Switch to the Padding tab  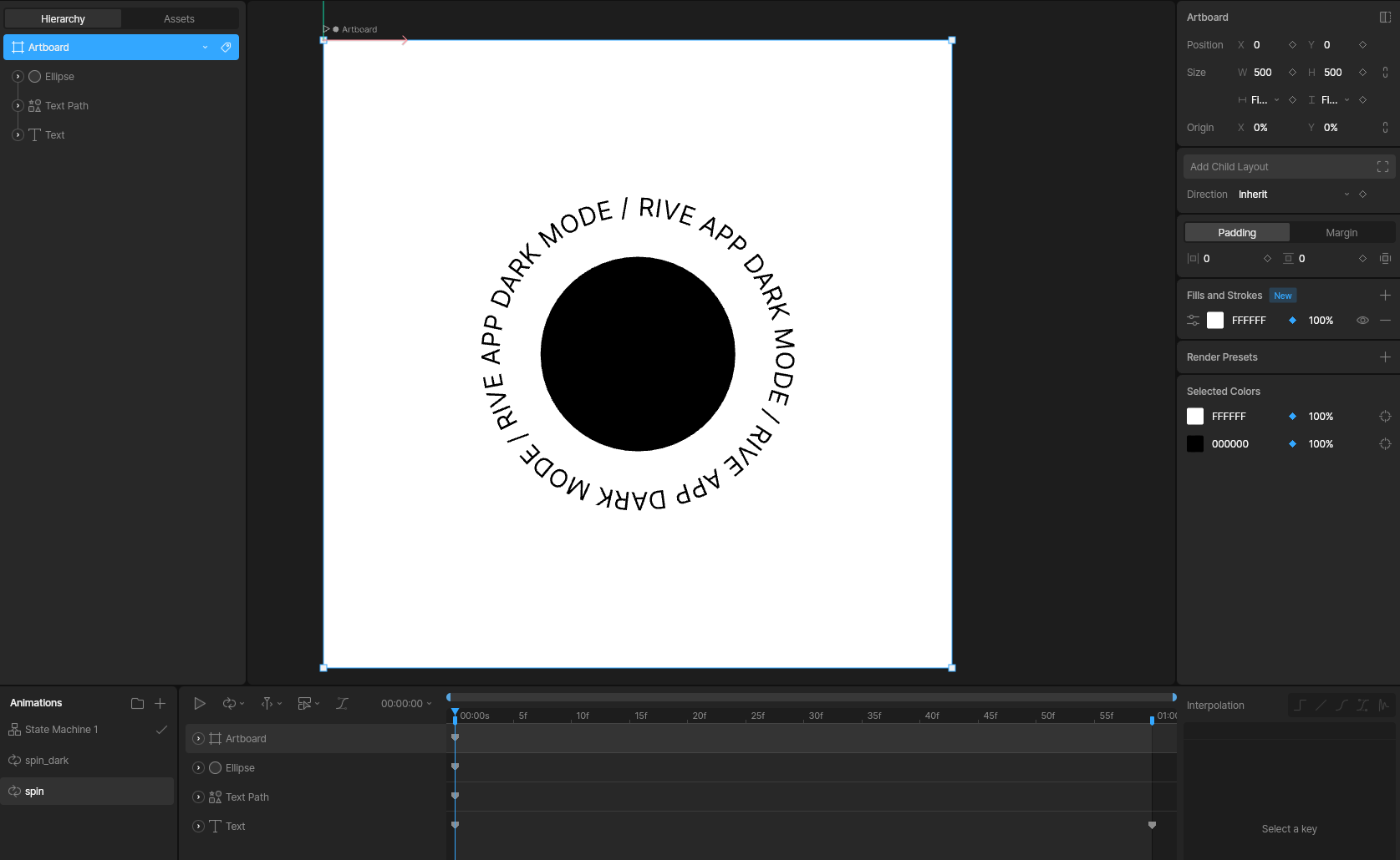point(1237,232)
